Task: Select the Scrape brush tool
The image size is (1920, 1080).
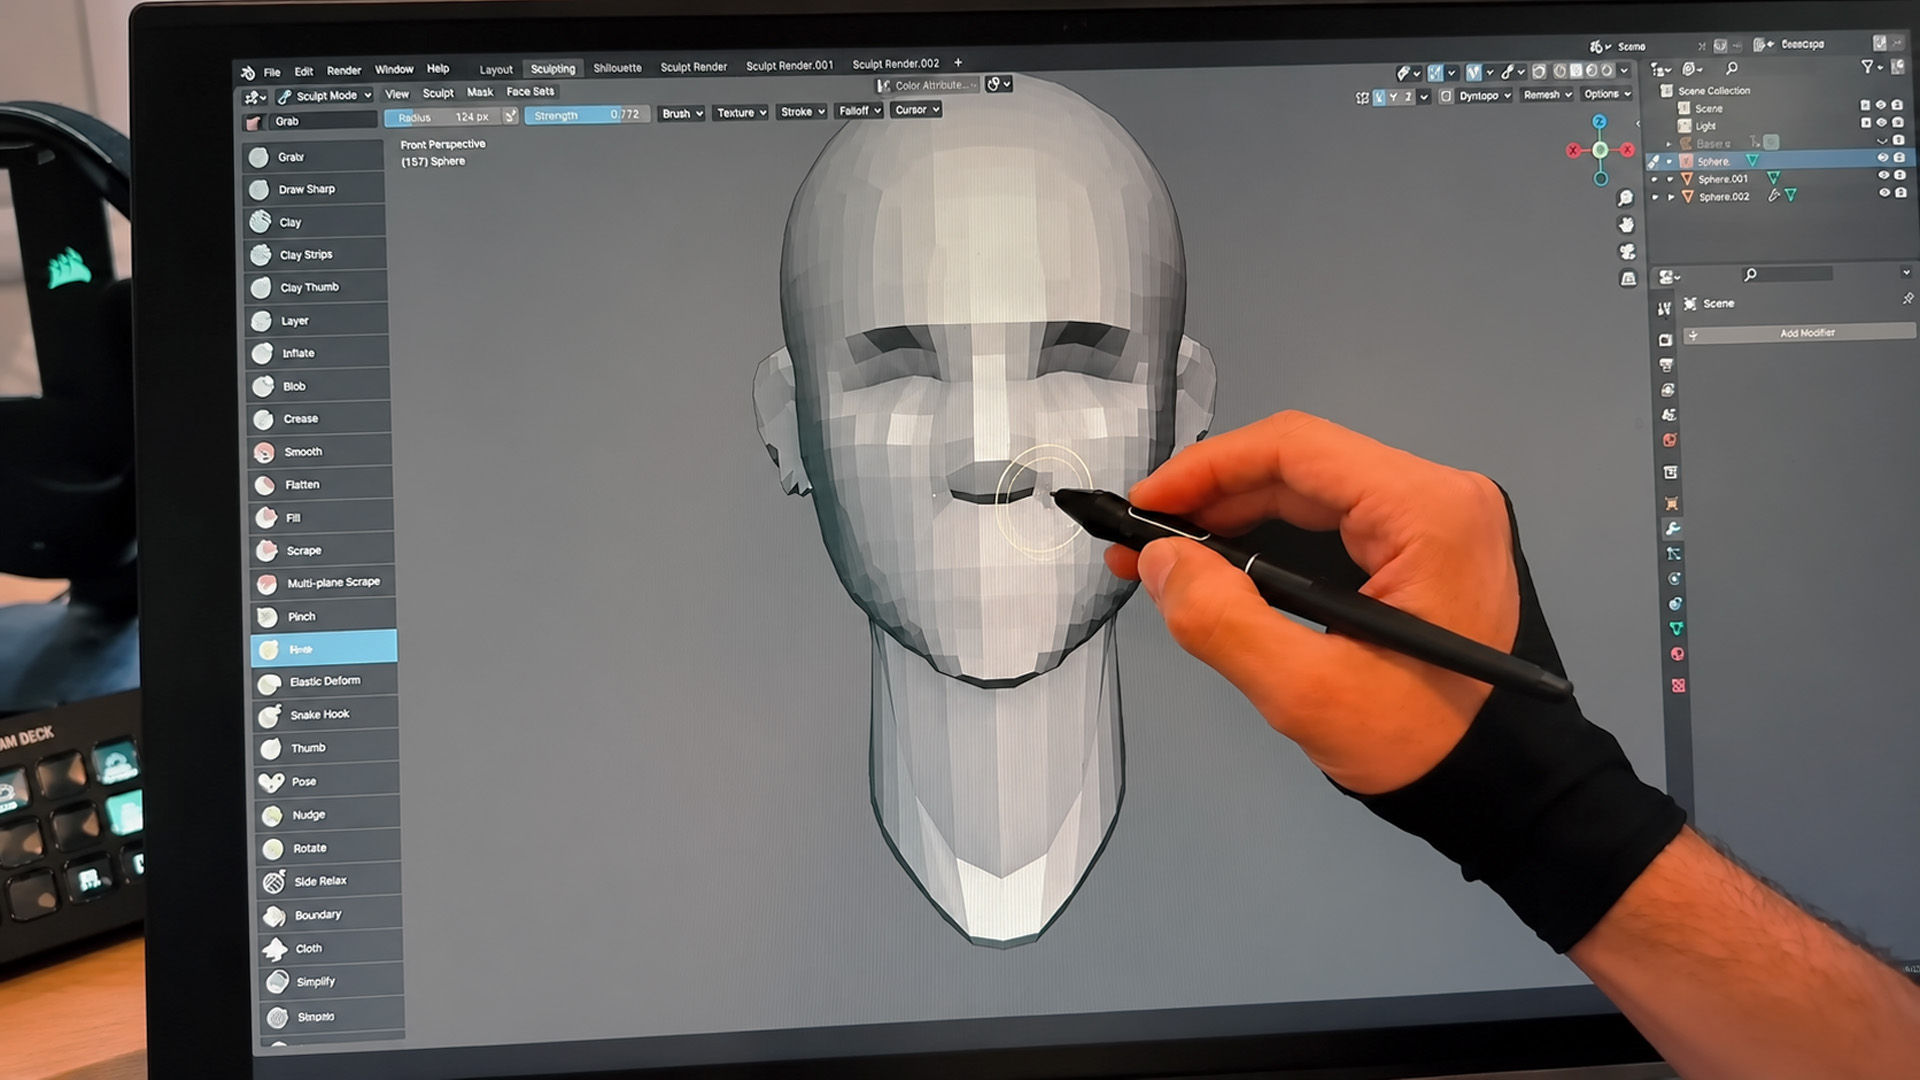Action: click(321, 550)
